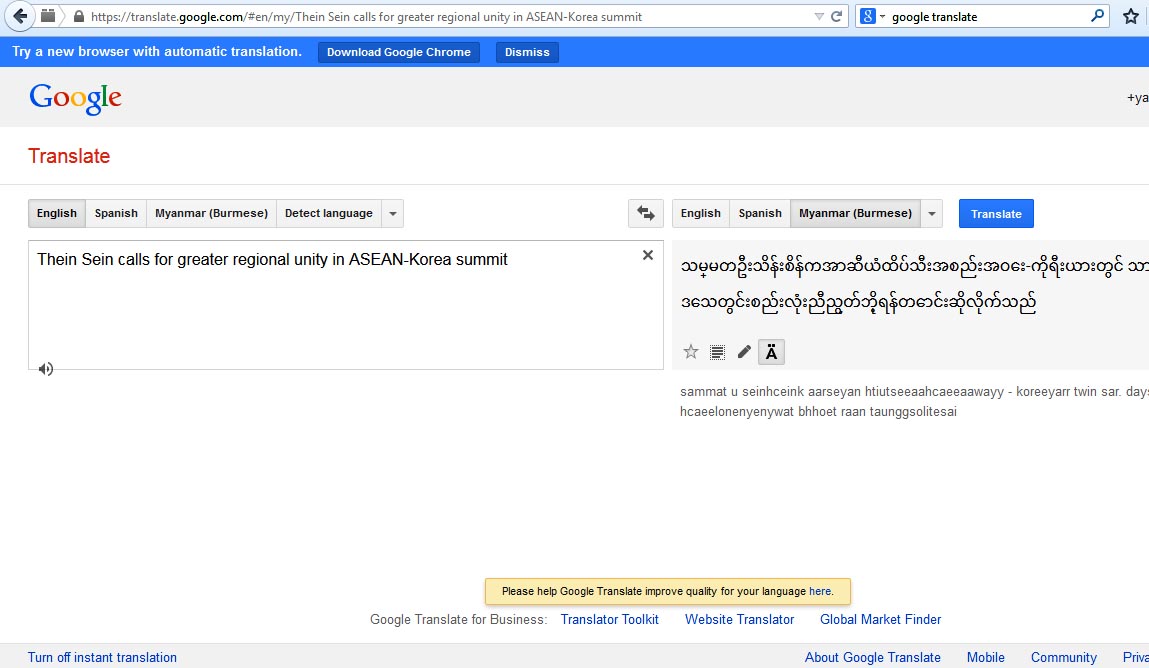This screenshot has width=1149, height=668.
Task: Toggle the romanization Ä button
Action: tap(771, 352)
